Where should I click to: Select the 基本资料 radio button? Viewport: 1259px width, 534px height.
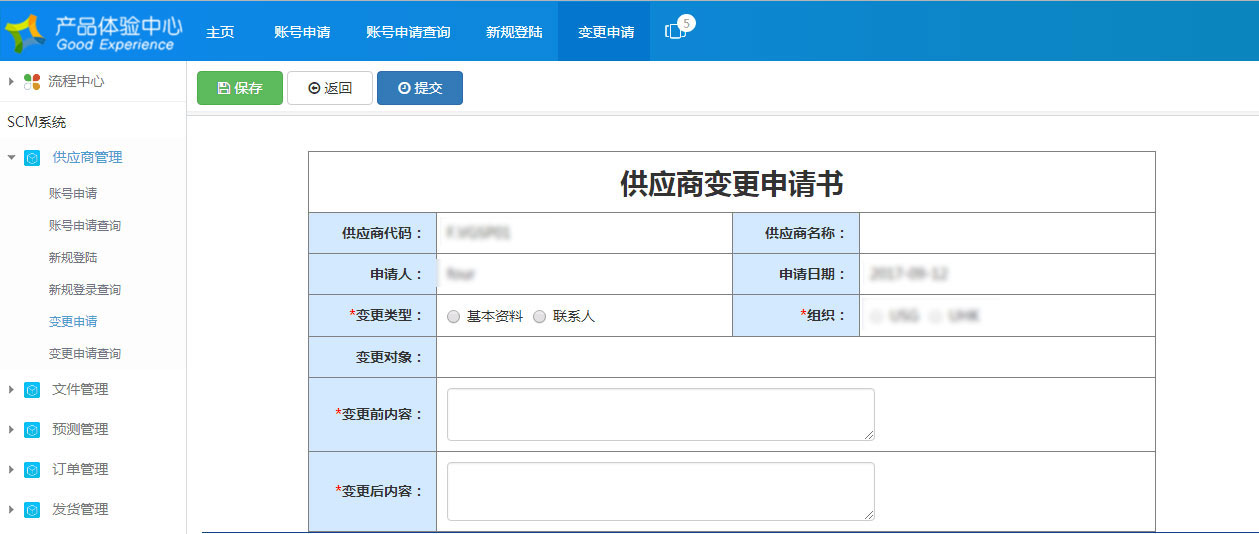coord(454,316)
